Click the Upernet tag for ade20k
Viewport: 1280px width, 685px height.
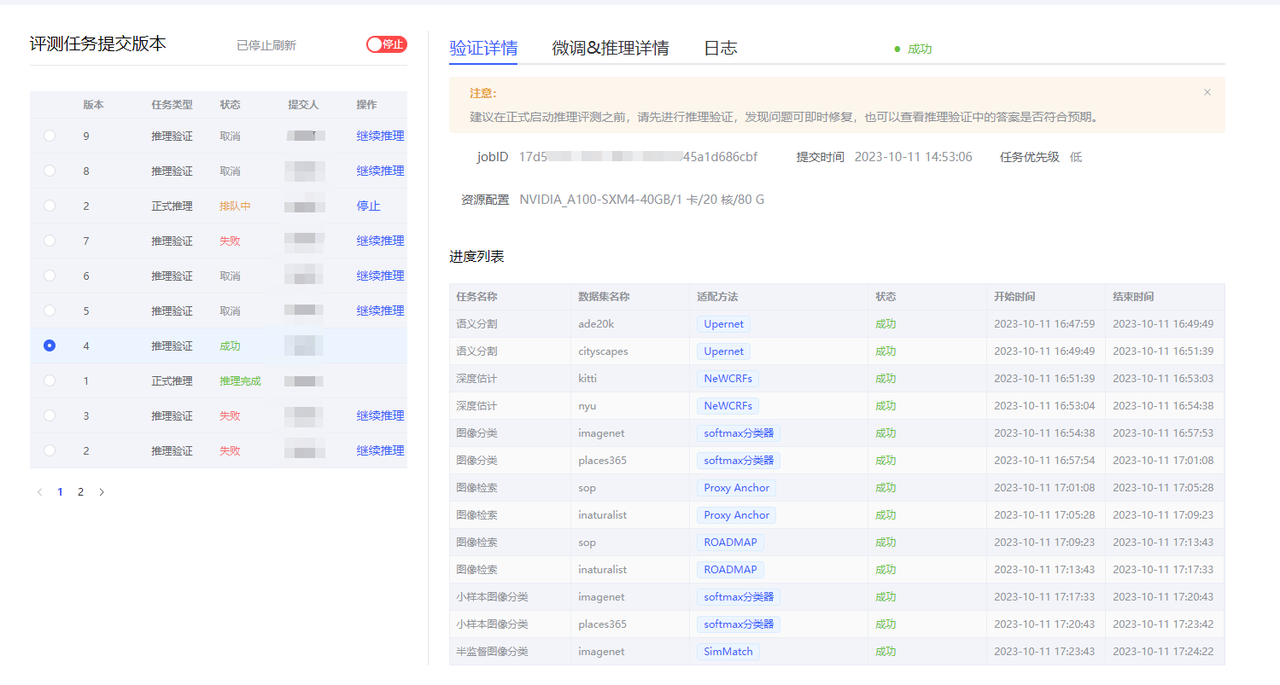pos(723,324)
